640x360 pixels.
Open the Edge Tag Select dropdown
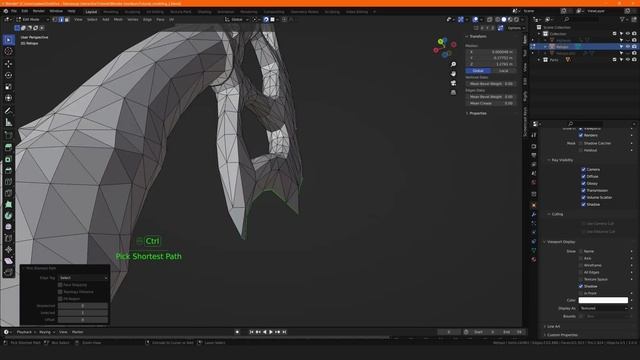(x=83, y=278)
